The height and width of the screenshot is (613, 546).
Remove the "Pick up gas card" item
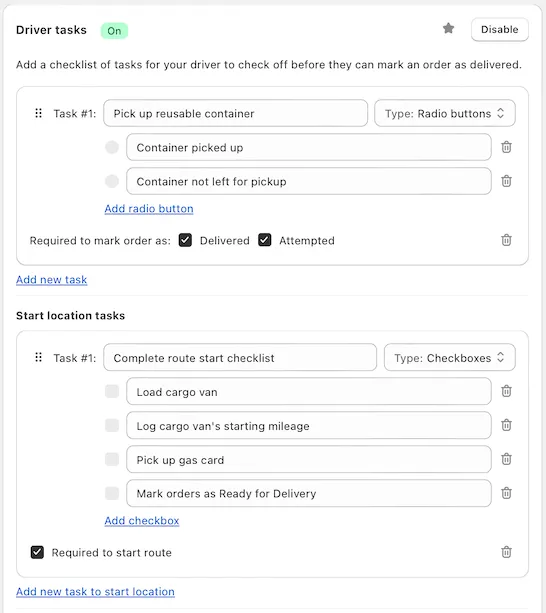506,459
